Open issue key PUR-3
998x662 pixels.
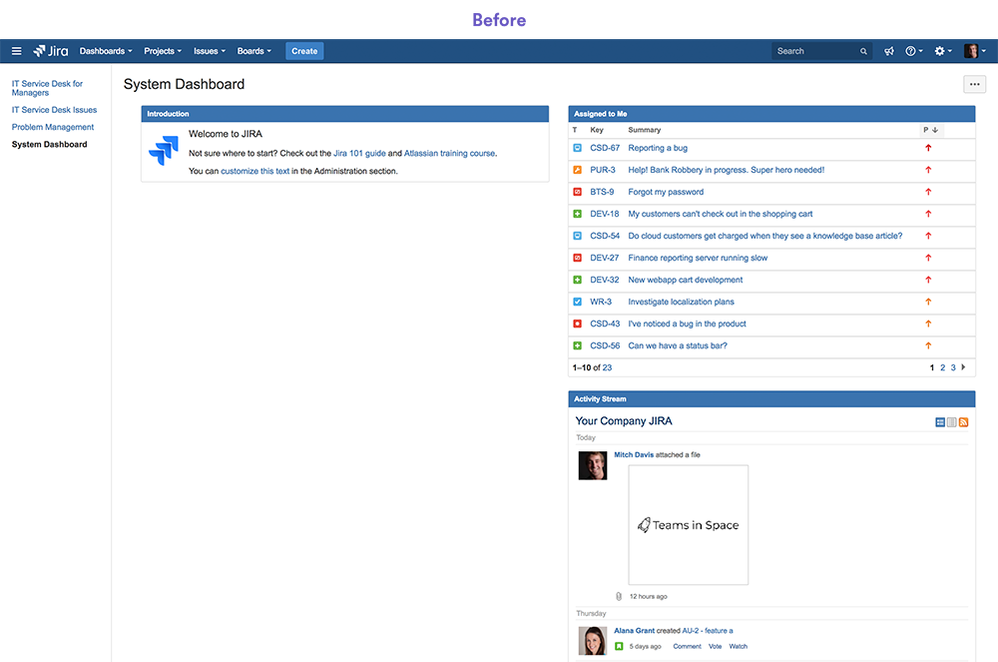click(603, 170)
